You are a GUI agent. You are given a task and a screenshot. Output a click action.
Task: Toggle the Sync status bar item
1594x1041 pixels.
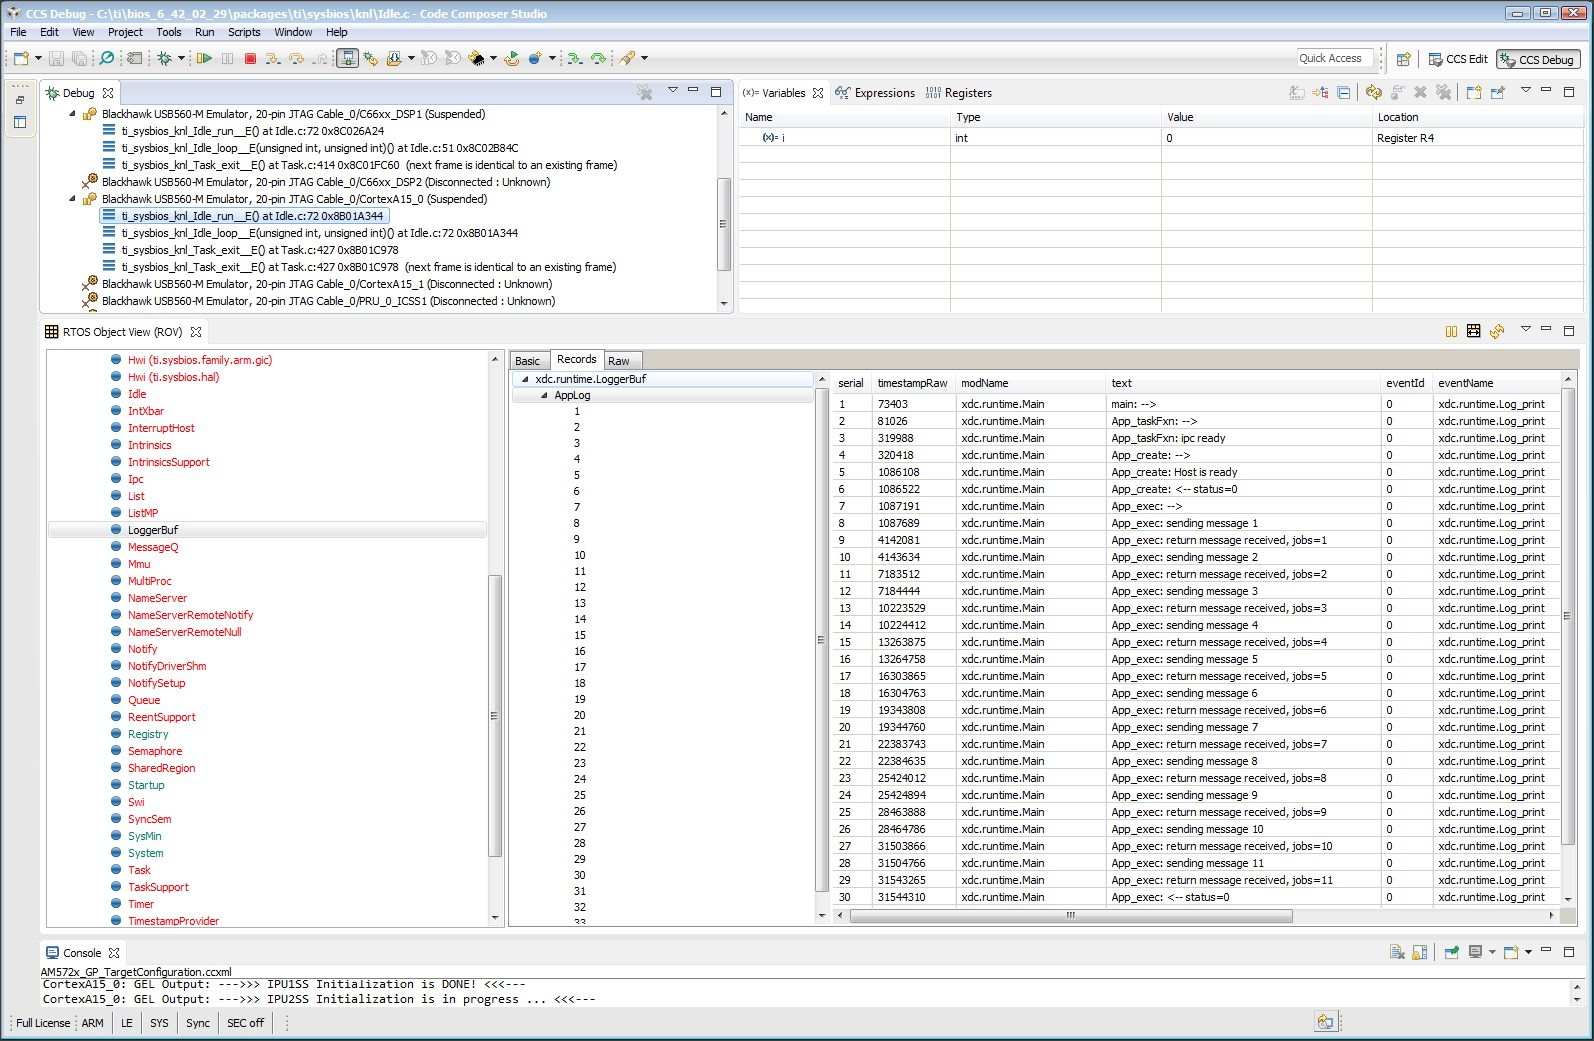pos(198,1023)
